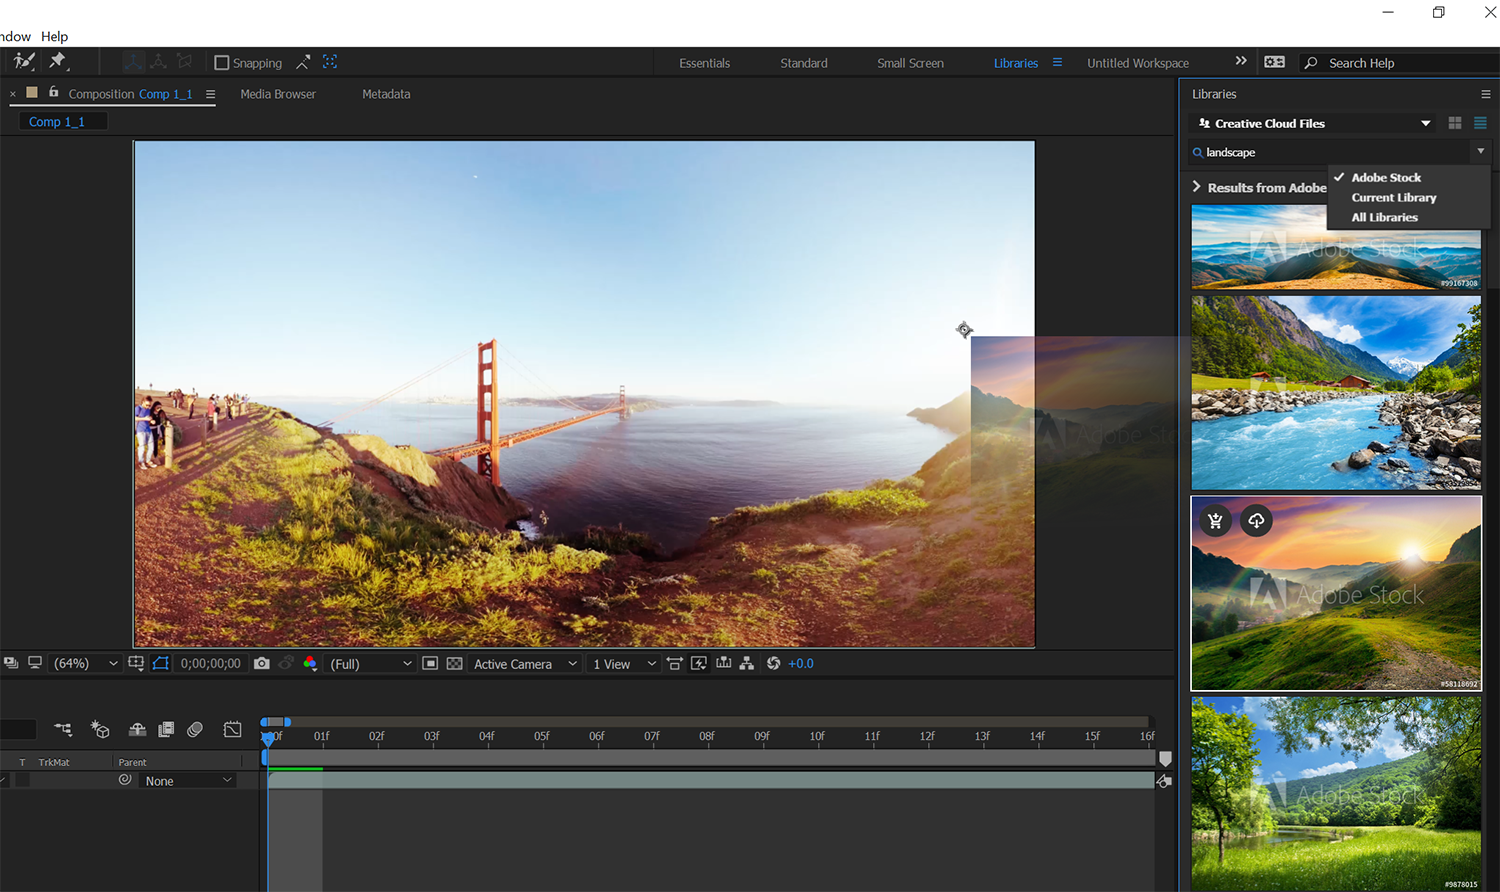Screen dimensions: 1500x892
Task: Open the Parent dropdown set to None
Action: click(x=187, y=780)
